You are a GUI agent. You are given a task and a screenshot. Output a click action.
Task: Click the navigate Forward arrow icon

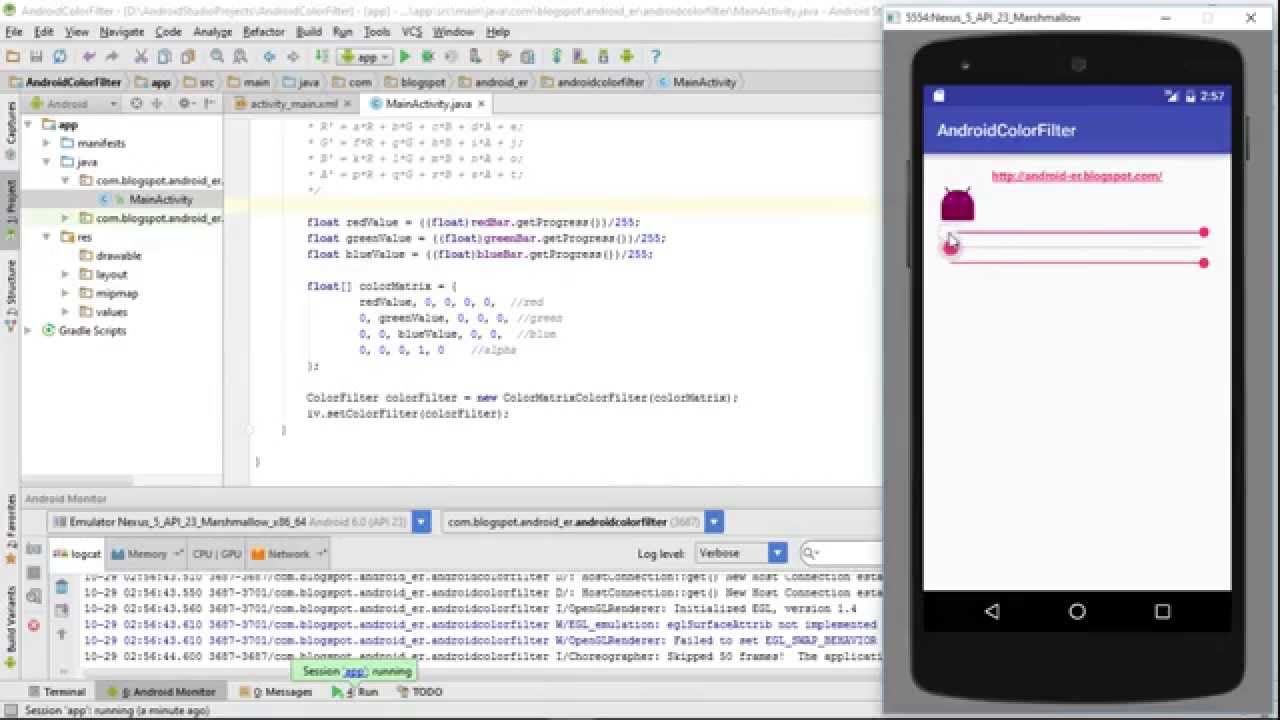click(x=293, y=57)
